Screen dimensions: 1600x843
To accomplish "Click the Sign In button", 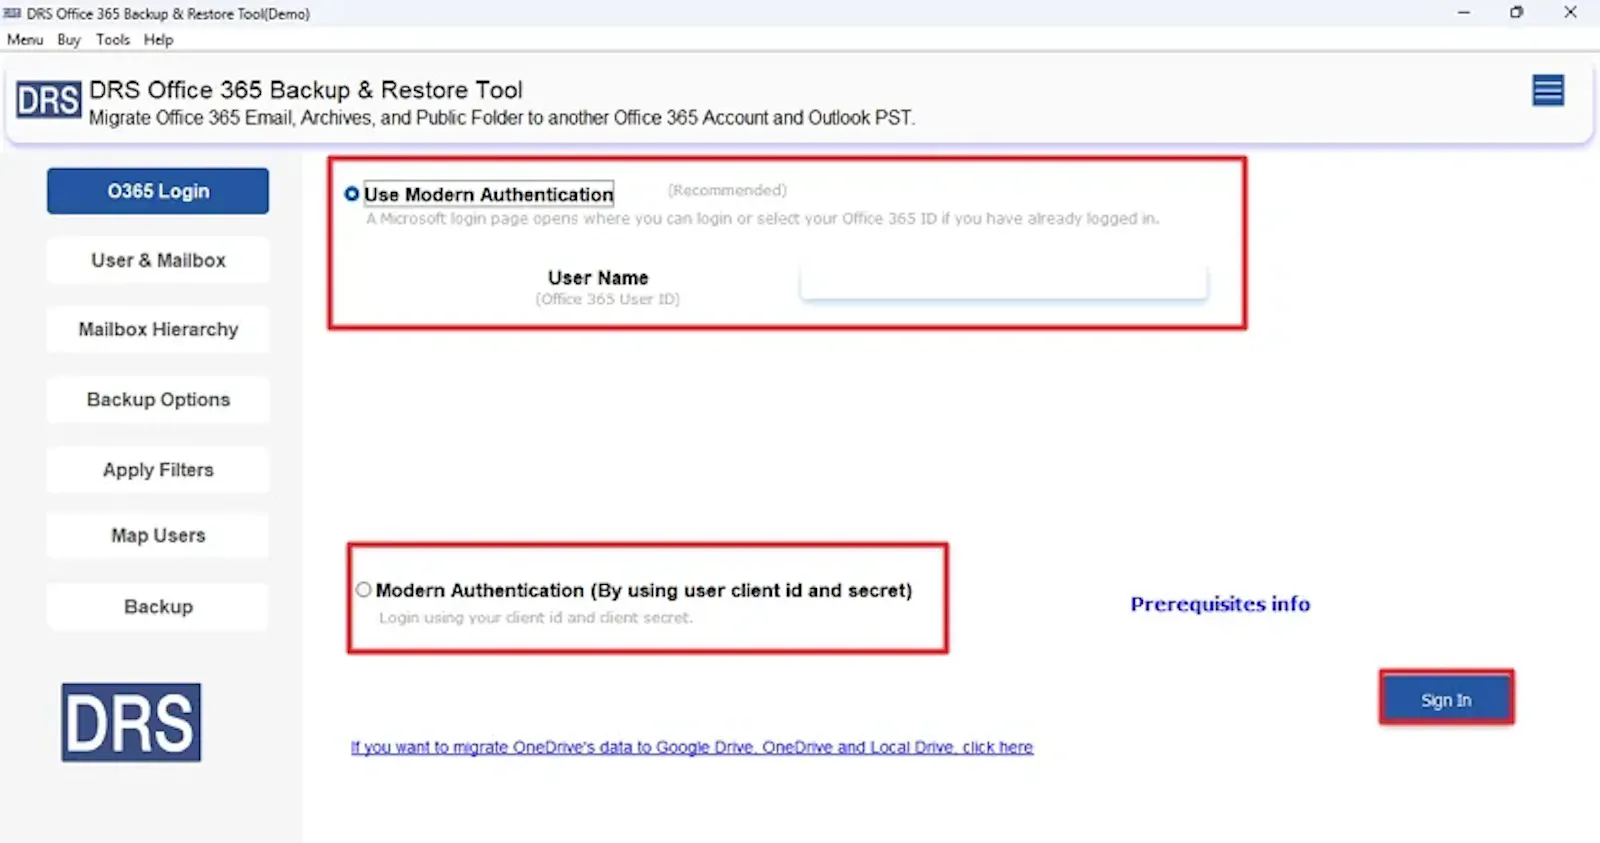I will point(1446,700).
